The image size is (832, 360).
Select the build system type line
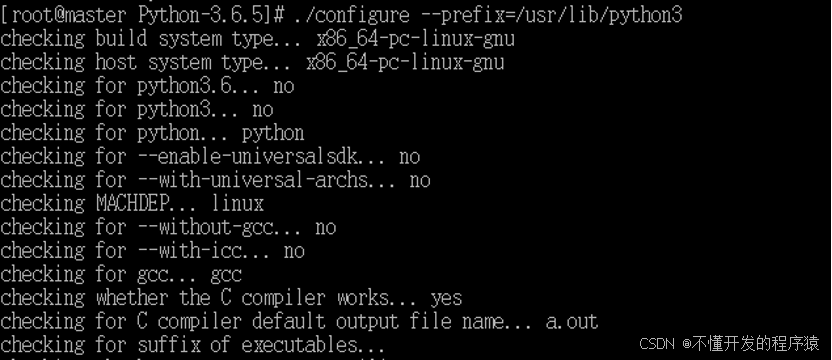257,39
